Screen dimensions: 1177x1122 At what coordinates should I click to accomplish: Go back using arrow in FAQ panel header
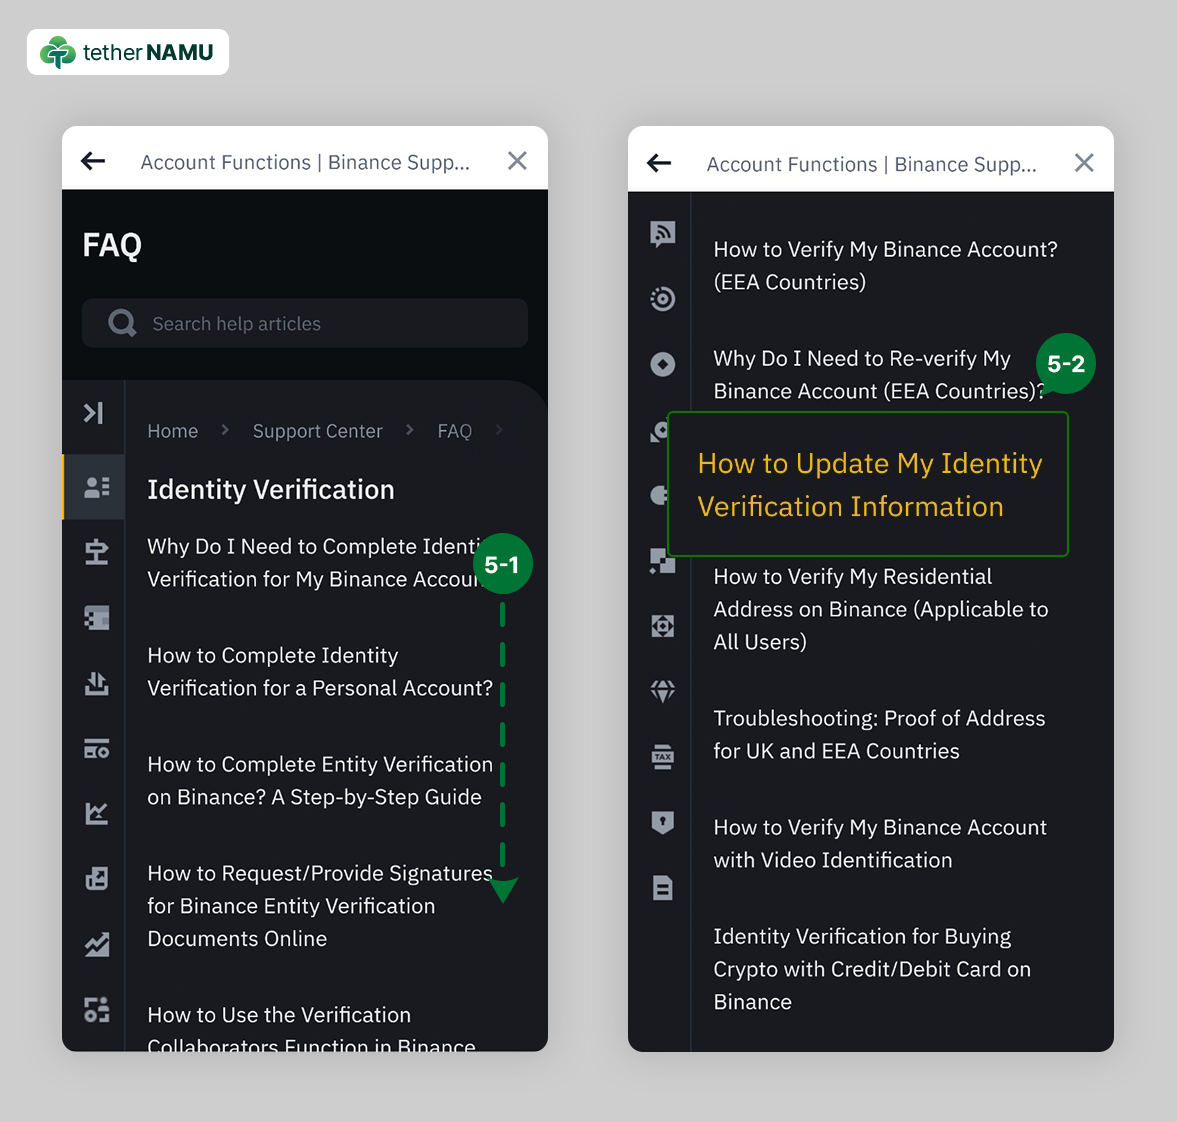93,161
